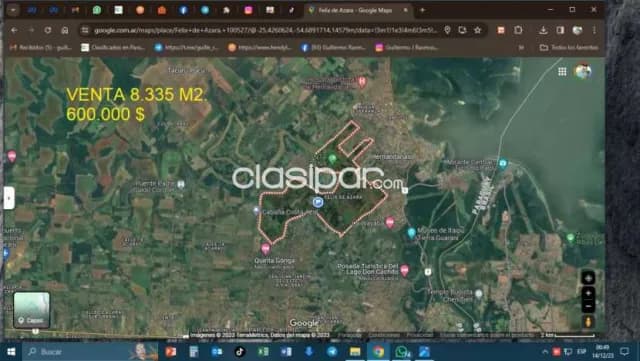Show hidden system tray icons
This screenshot has height=361, width=640.
pos(545,352)
